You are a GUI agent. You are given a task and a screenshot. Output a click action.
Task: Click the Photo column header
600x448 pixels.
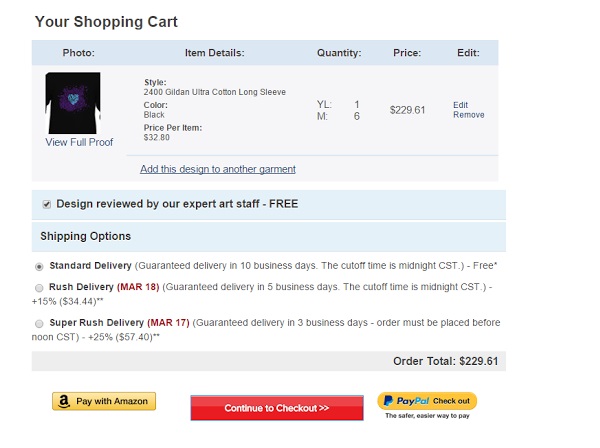pyautogui.click(x=77, y=53)
